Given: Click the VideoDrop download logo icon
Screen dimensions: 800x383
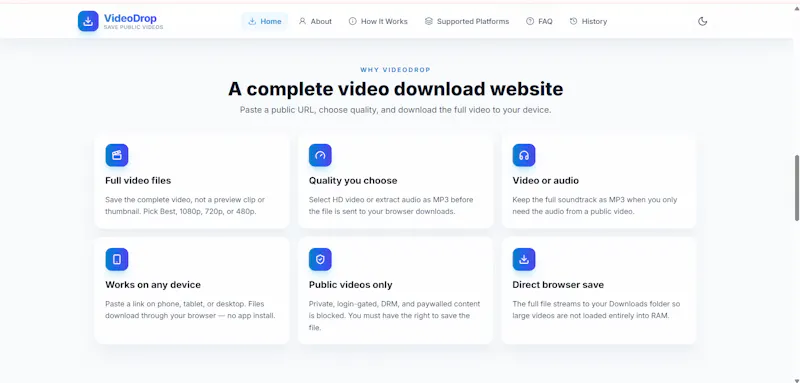Looking at the screenshot, I should click(88, 21).
